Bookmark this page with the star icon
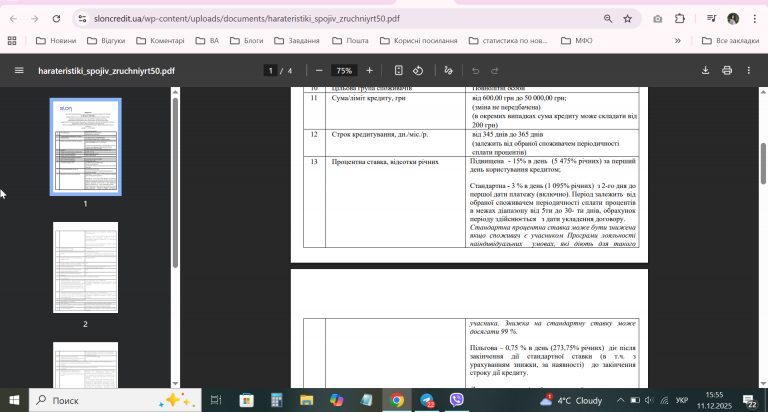Image resolution: width=768 pixels, height=412 pixels. [x=627, y=19]
